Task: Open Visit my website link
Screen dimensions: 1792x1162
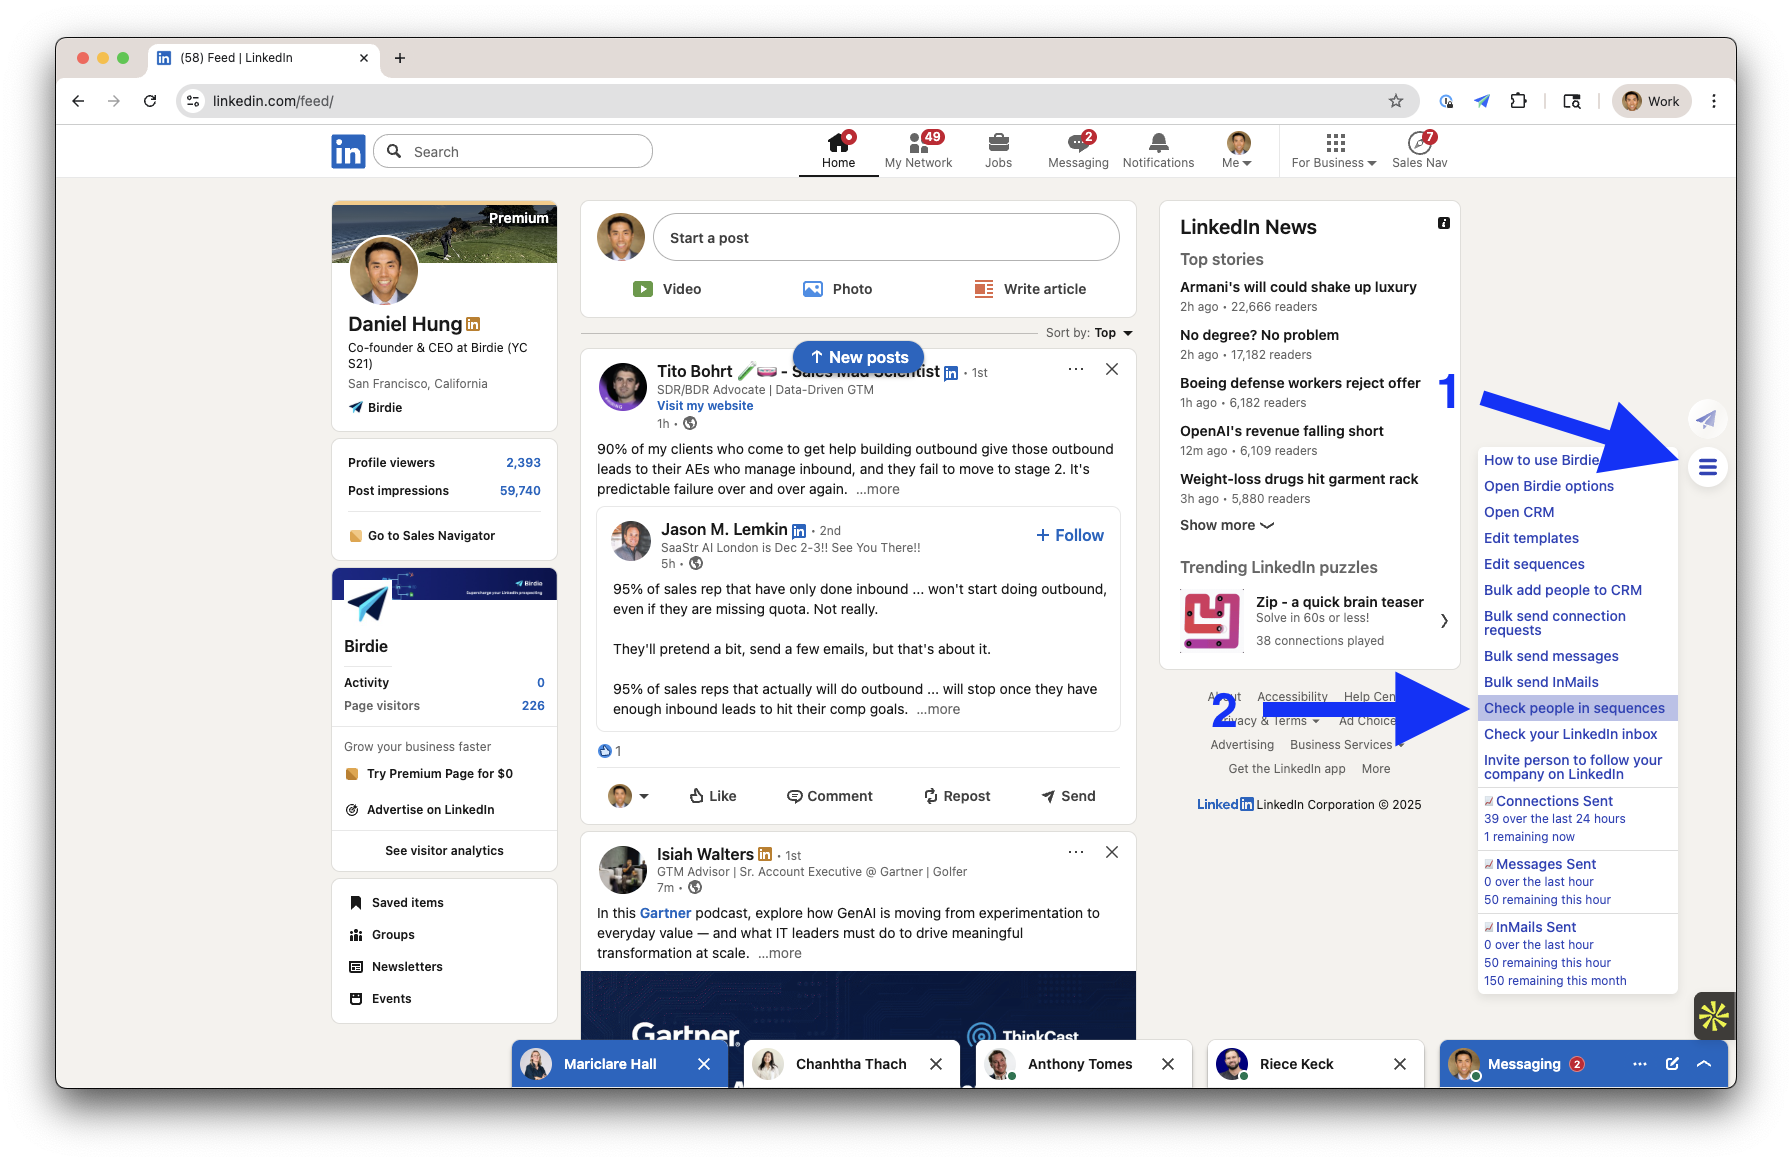Action: 705,406
